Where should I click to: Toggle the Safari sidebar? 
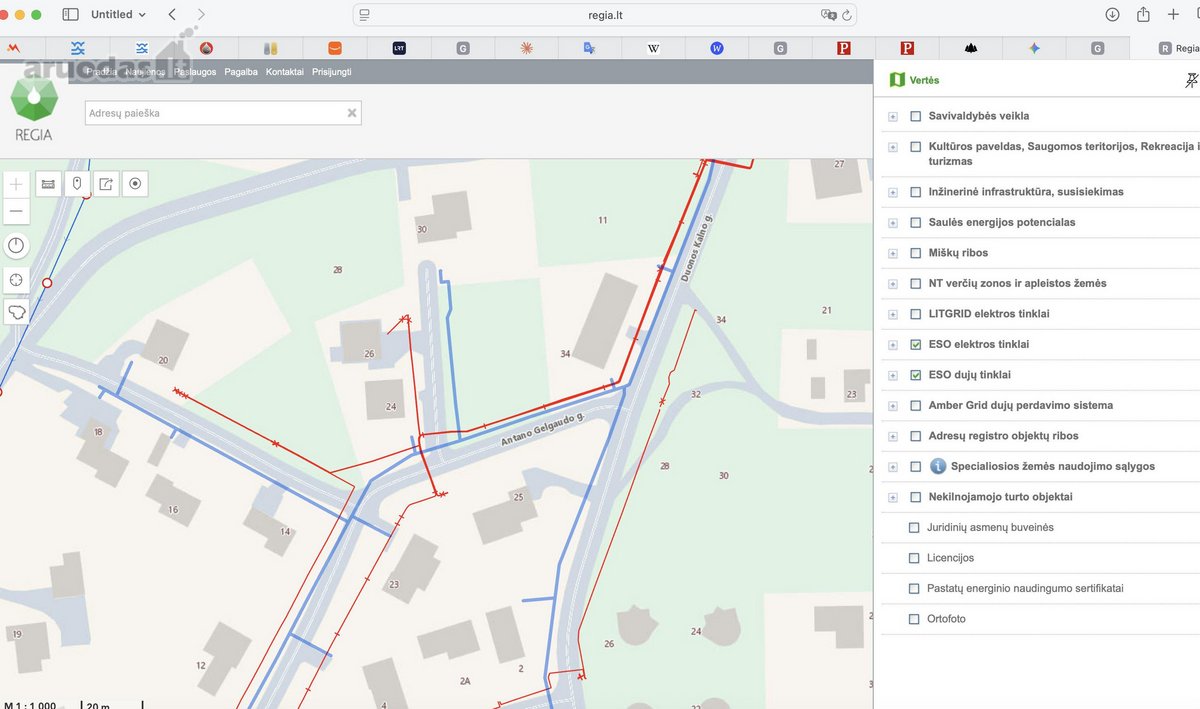70,15
